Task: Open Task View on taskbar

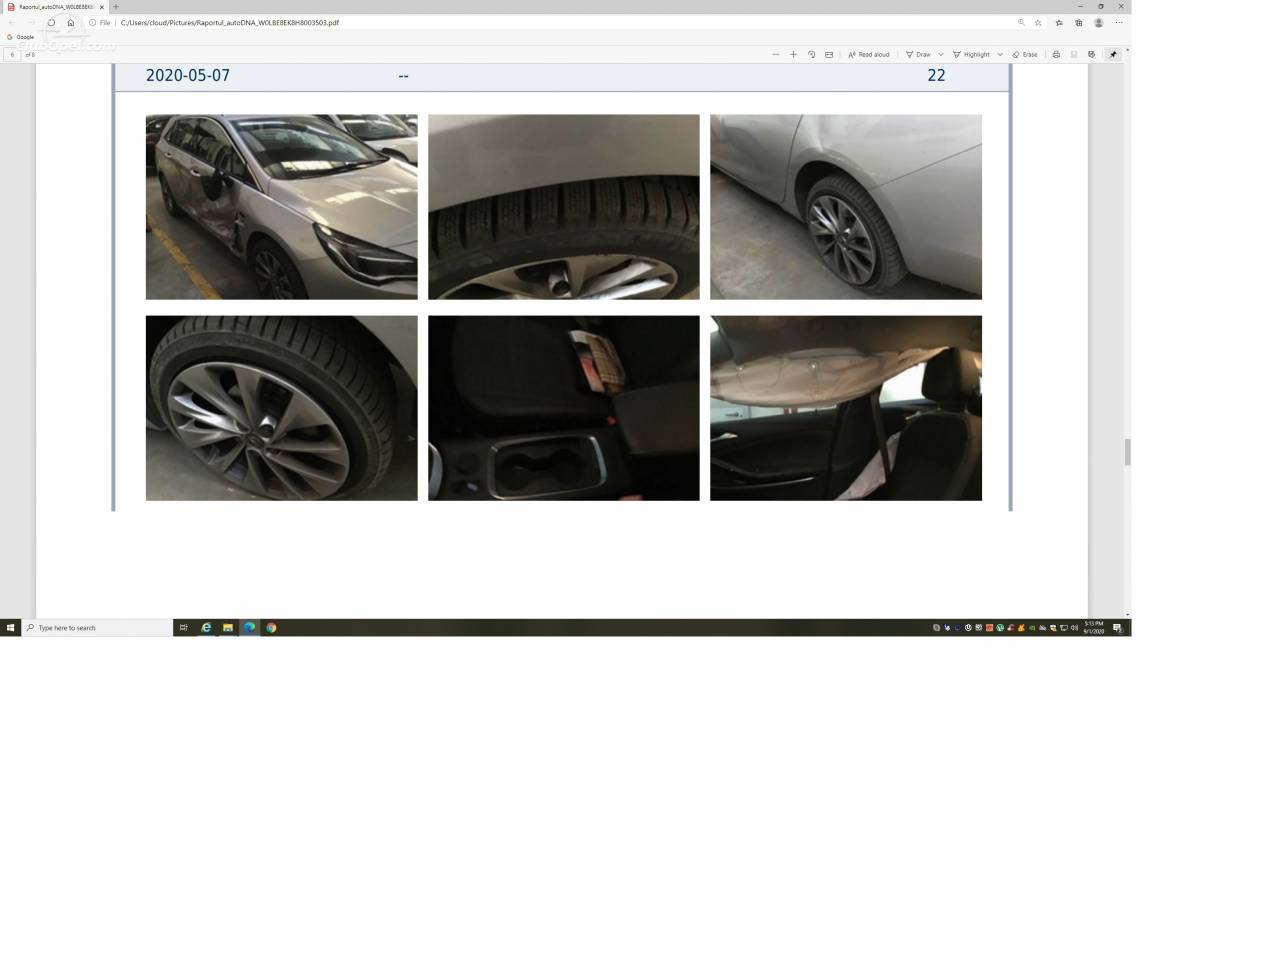Action: [x=183, y=628]
